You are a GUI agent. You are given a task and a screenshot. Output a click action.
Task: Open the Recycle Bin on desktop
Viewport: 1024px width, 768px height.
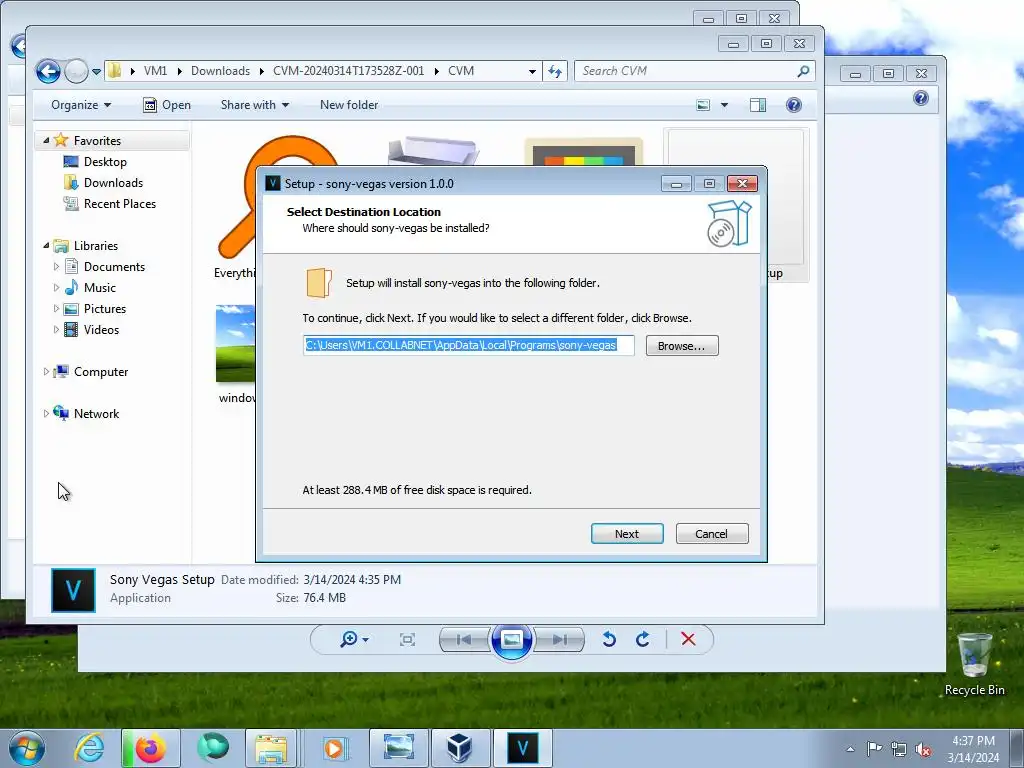tap(974, 664)
